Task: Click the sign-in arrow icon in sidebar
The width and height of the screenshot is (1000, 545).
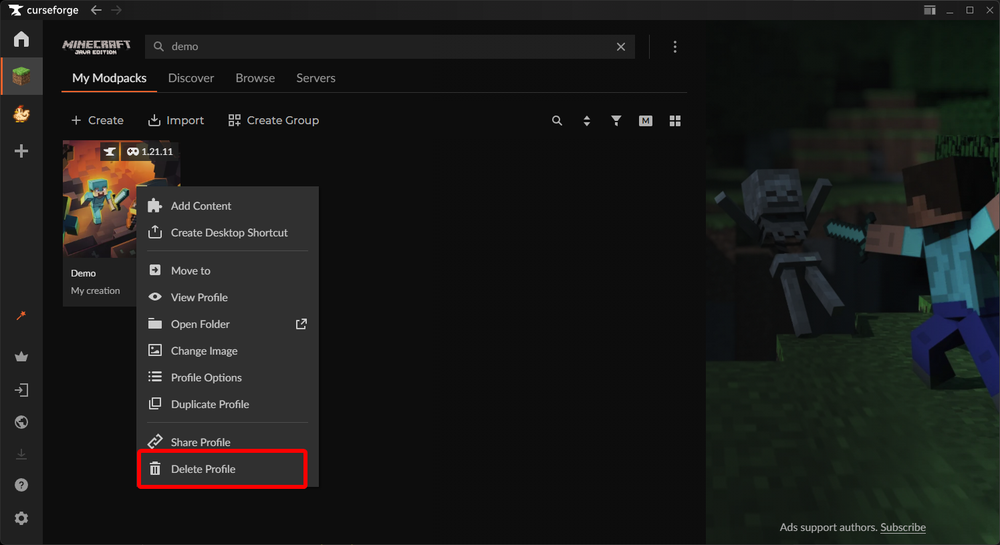Action: tap(21, 390)
